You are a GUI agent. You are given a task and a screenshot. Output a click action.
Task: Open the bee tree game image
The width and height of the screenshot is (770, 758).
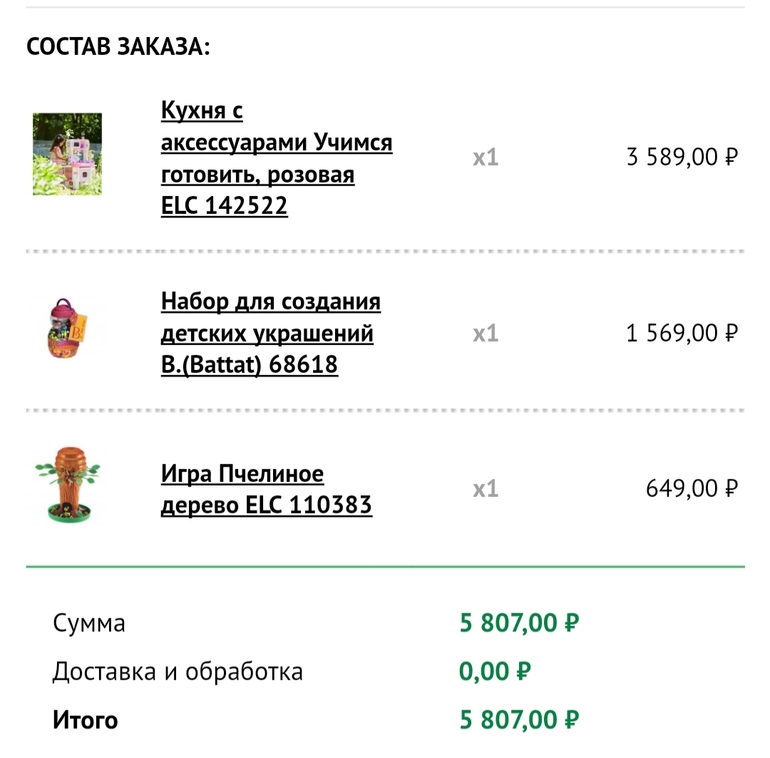[67, 487]
